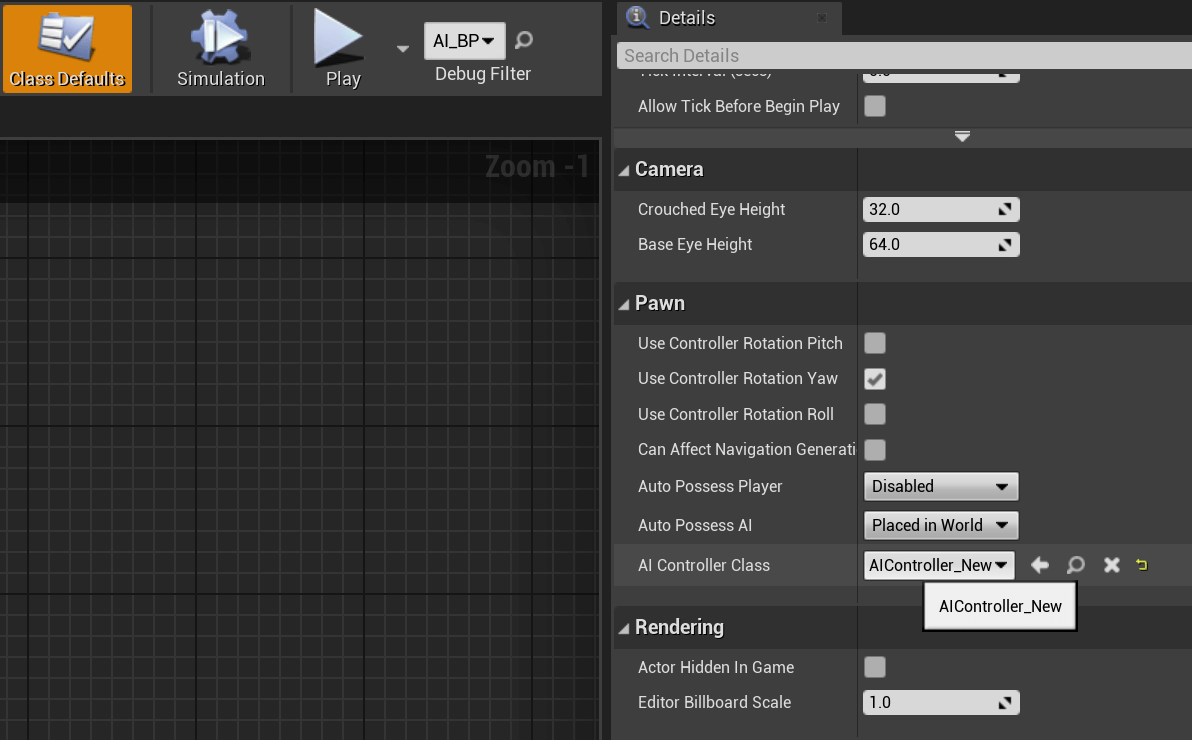Open the Auto Possess Player dropdown
Image resolution: width=1192 pixels, height=740 pixels.
pyautogui.click(x=941, y=486)
